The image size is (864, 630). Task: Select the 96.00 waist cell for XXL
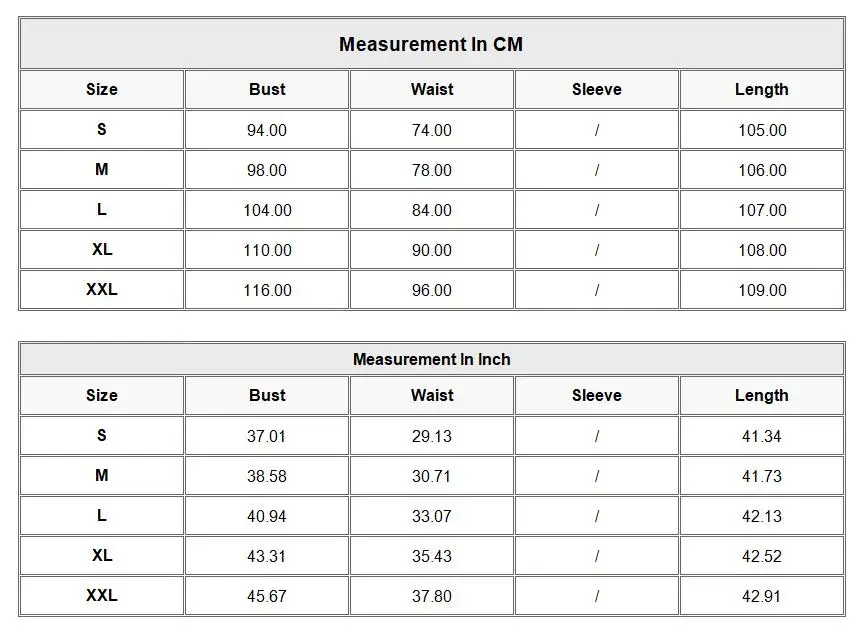tap(432, 290)
